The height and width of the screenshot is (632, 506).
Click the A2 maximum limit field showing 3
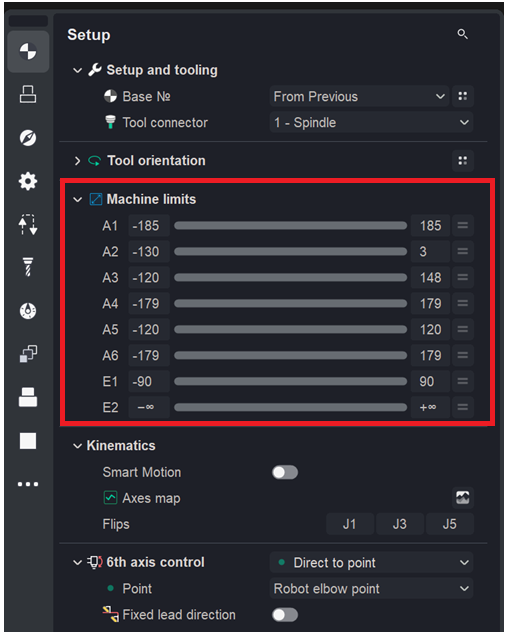[430, 252]
